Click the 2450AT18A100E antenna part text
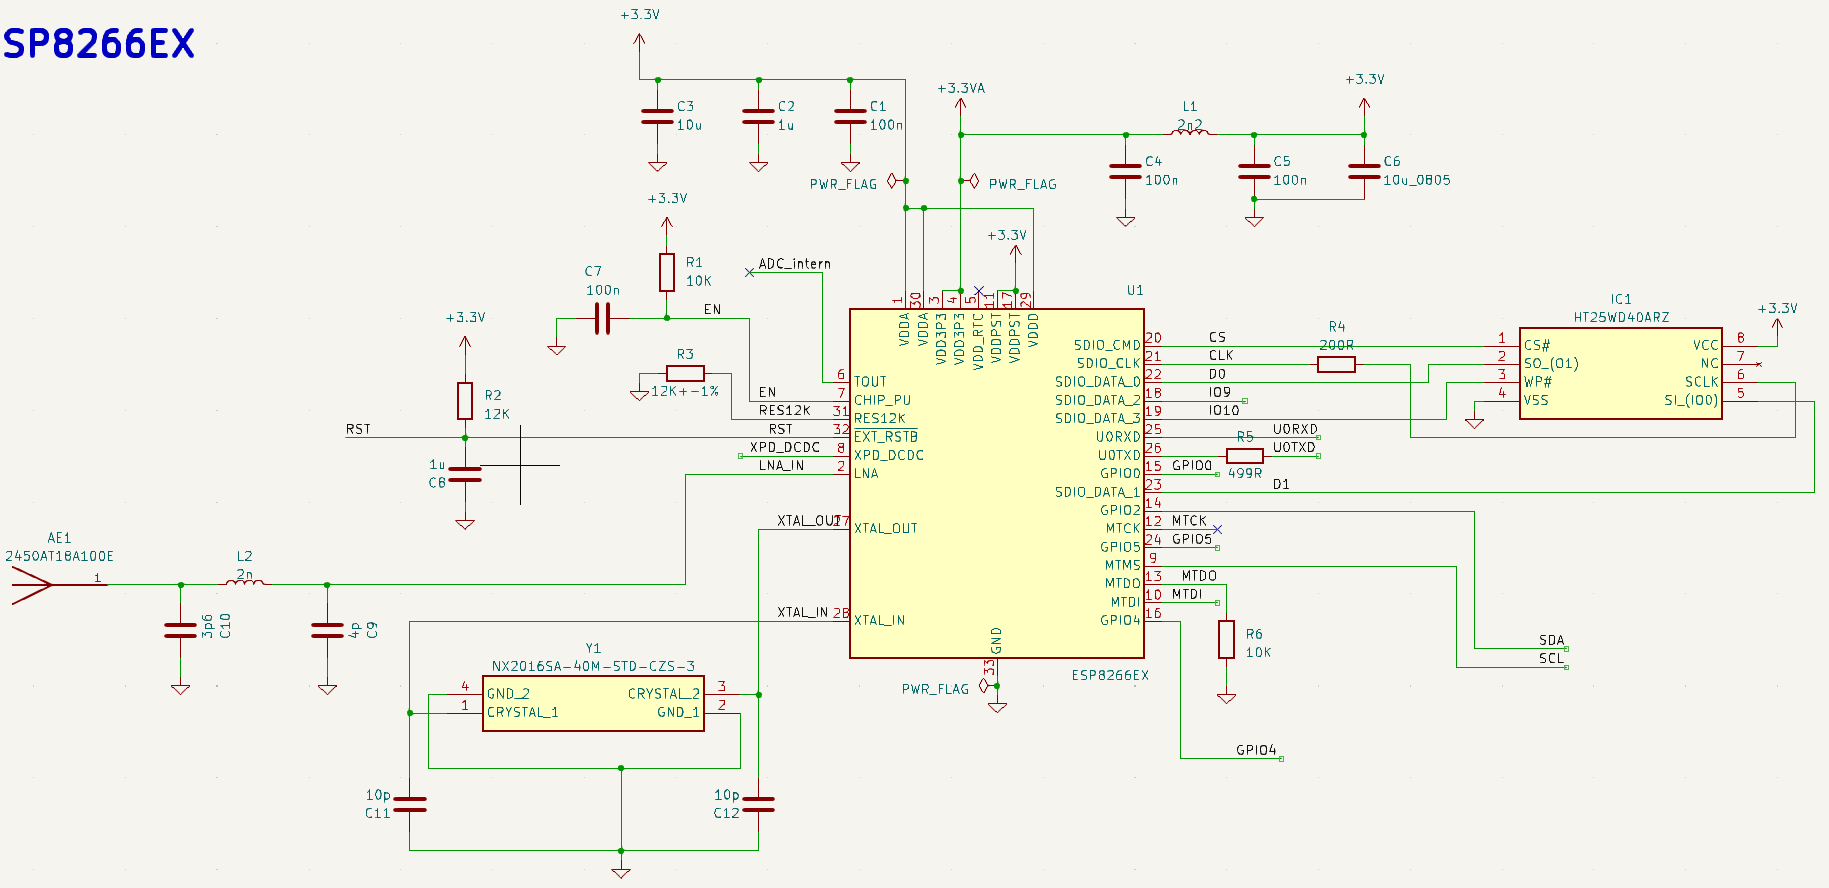This screenshot has height=888, width=1829. point(59,556)
